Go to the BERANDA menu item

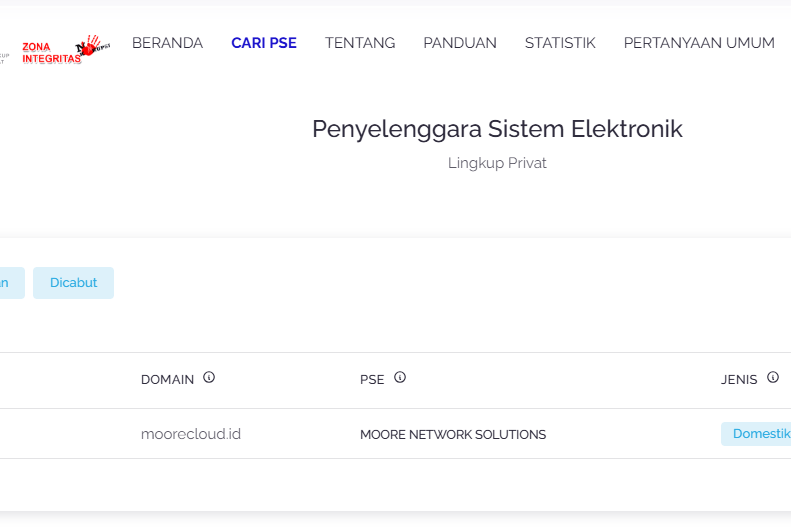point(167,43)
